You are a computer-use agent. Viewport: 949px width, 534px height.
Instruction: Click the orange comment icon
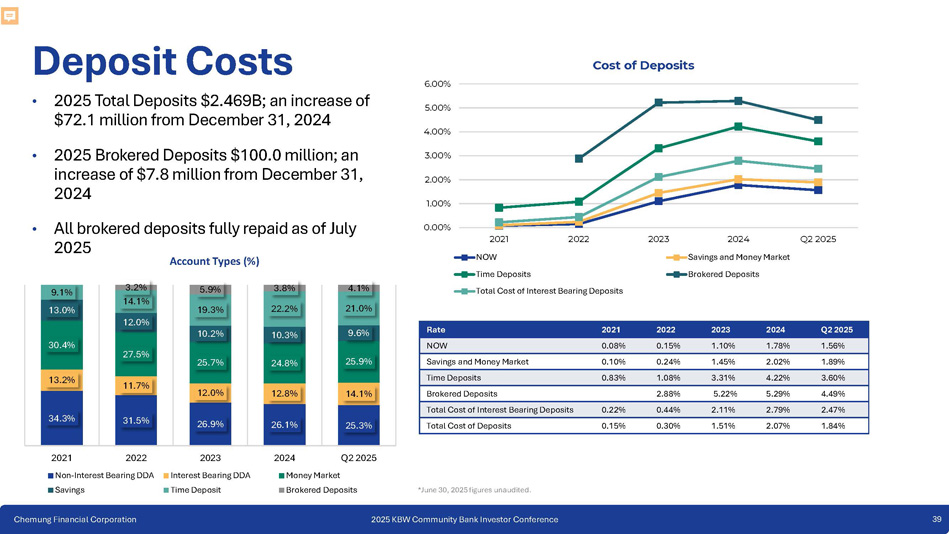click(x=11, y=15)
